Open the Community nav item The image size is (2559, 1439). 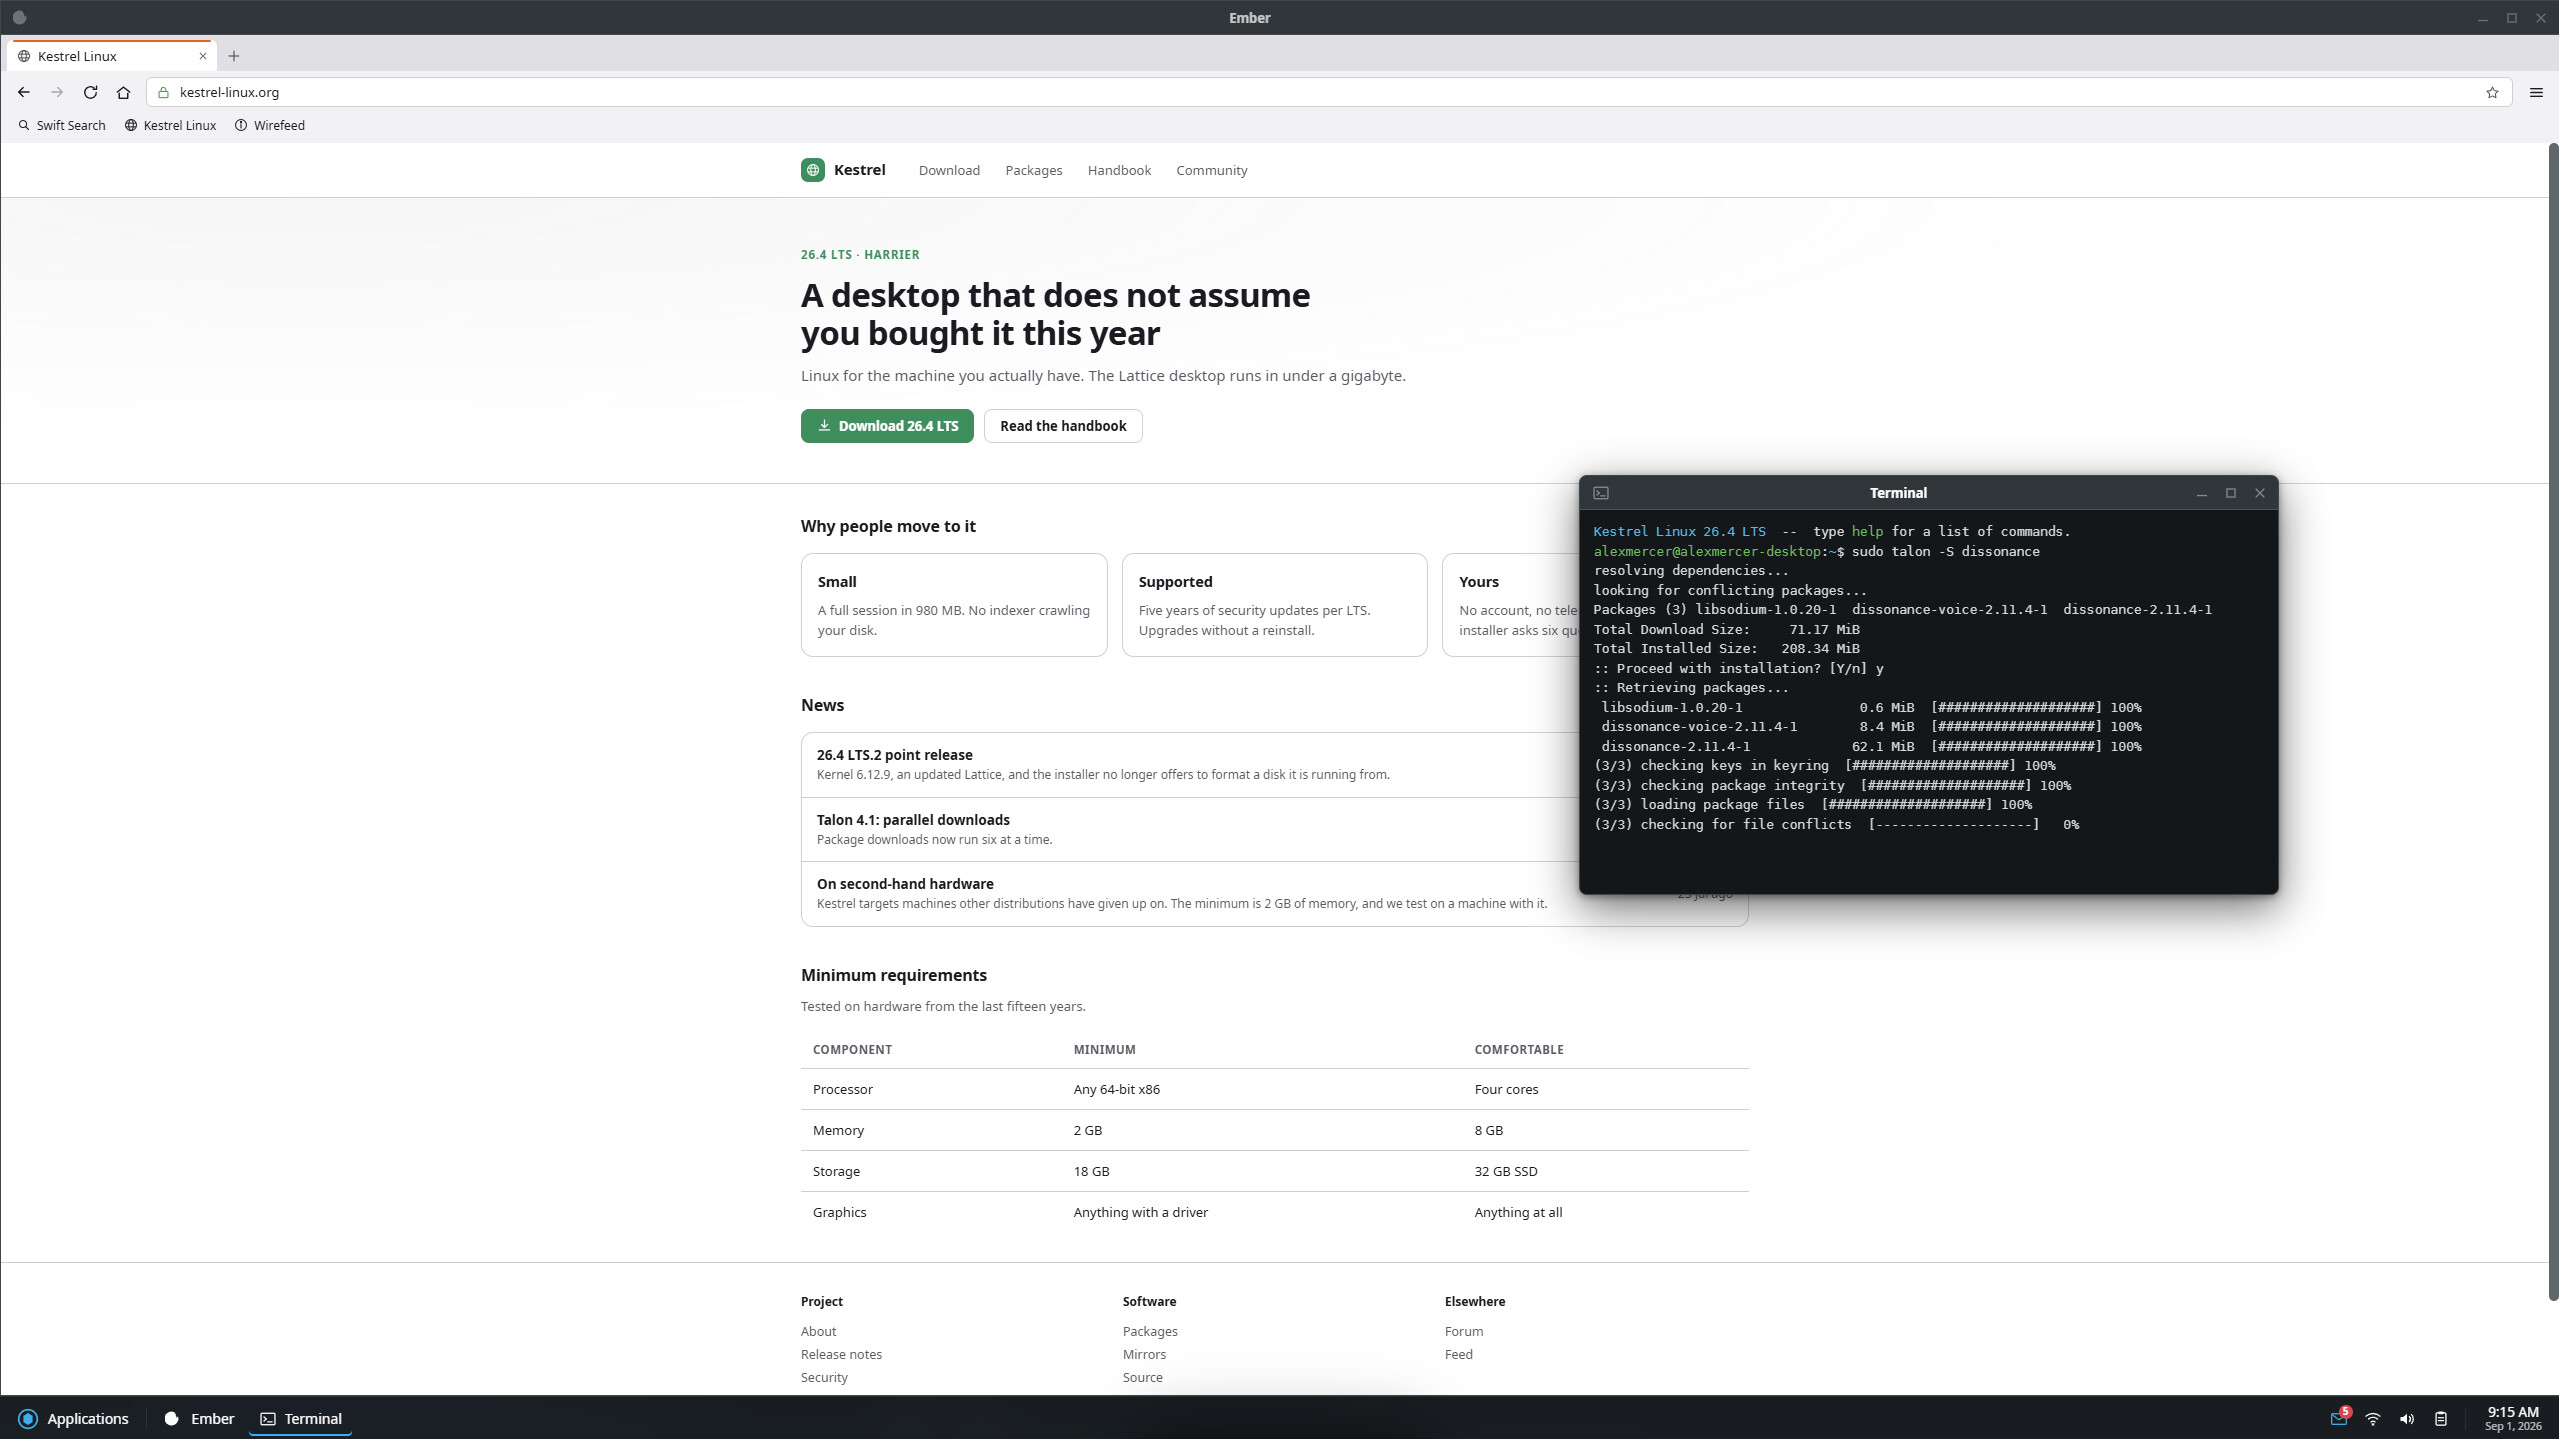[1212, 170]
